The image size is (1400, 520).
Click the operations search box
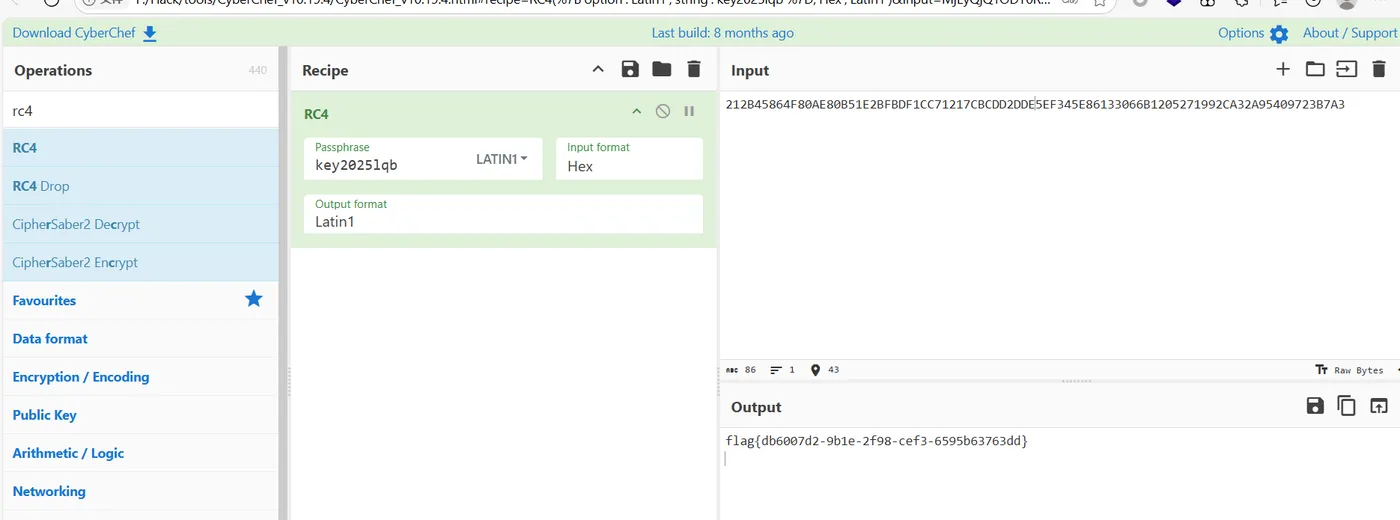point(139,111)
